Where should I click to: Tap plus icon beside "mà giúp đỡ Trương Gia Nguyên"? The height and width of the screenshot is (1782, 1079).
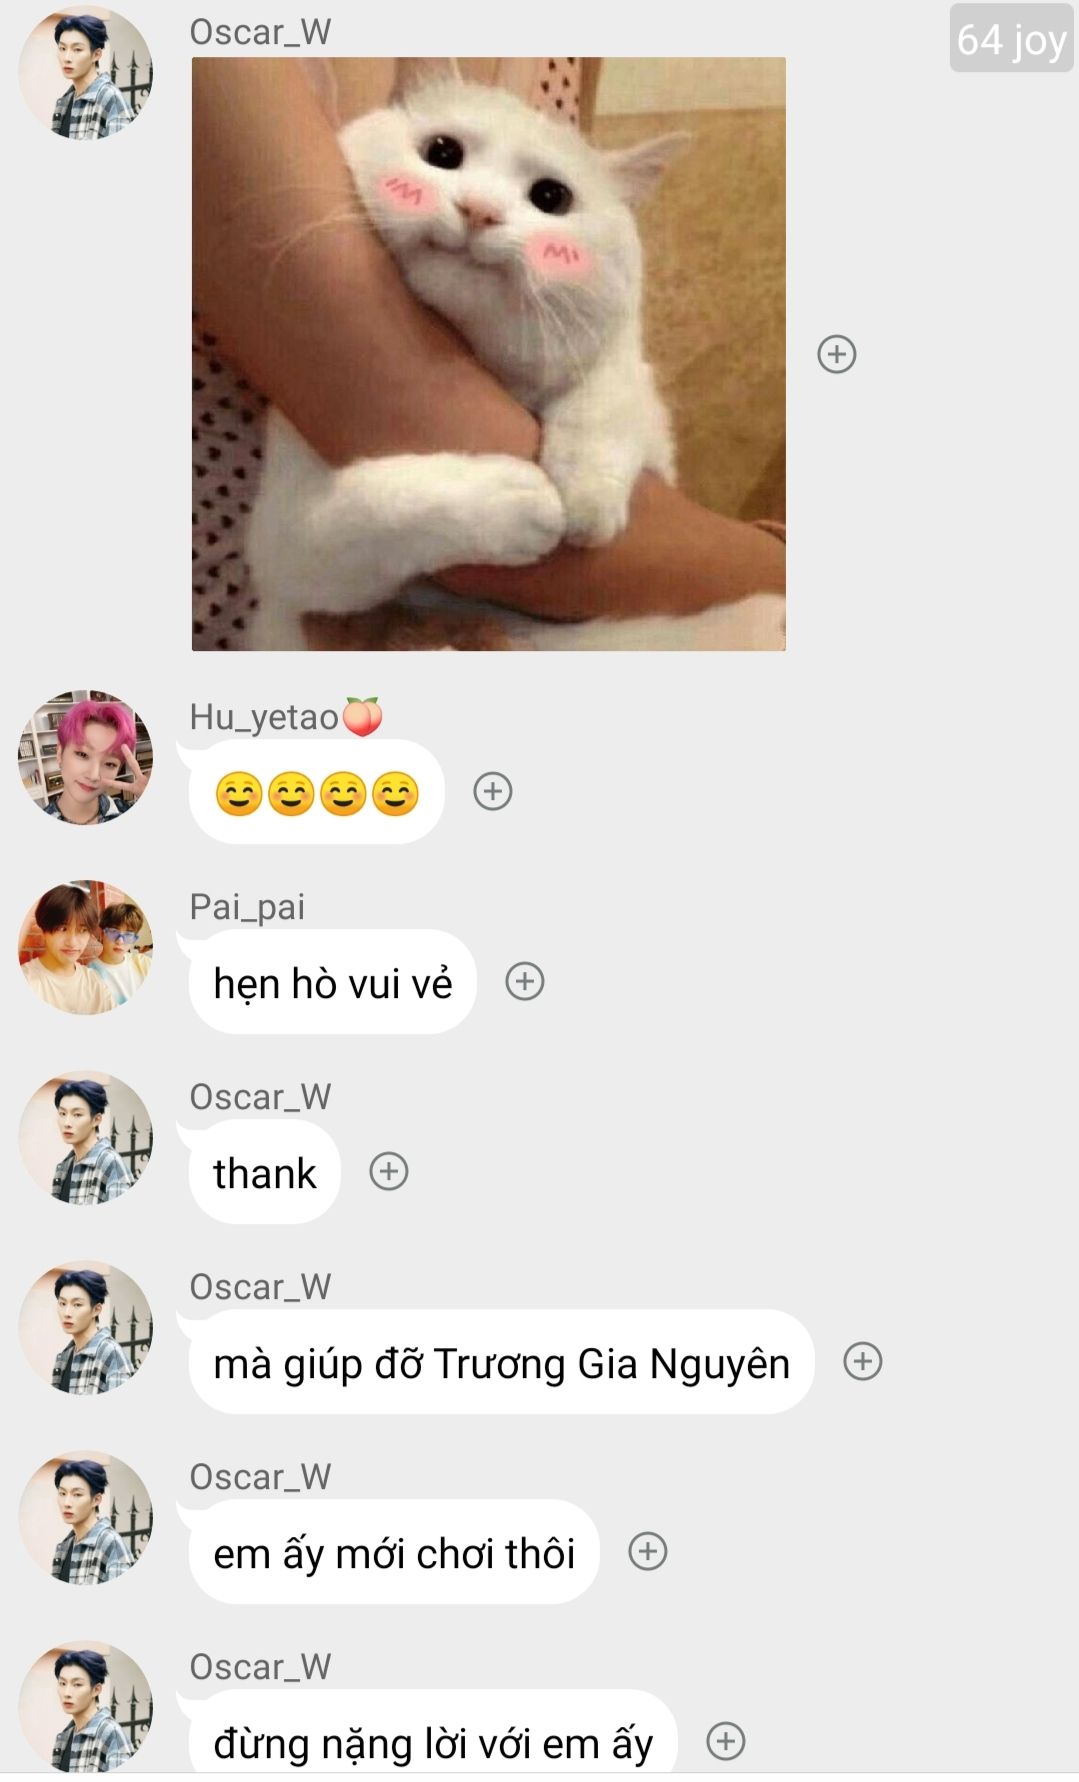click(863, 1361)
